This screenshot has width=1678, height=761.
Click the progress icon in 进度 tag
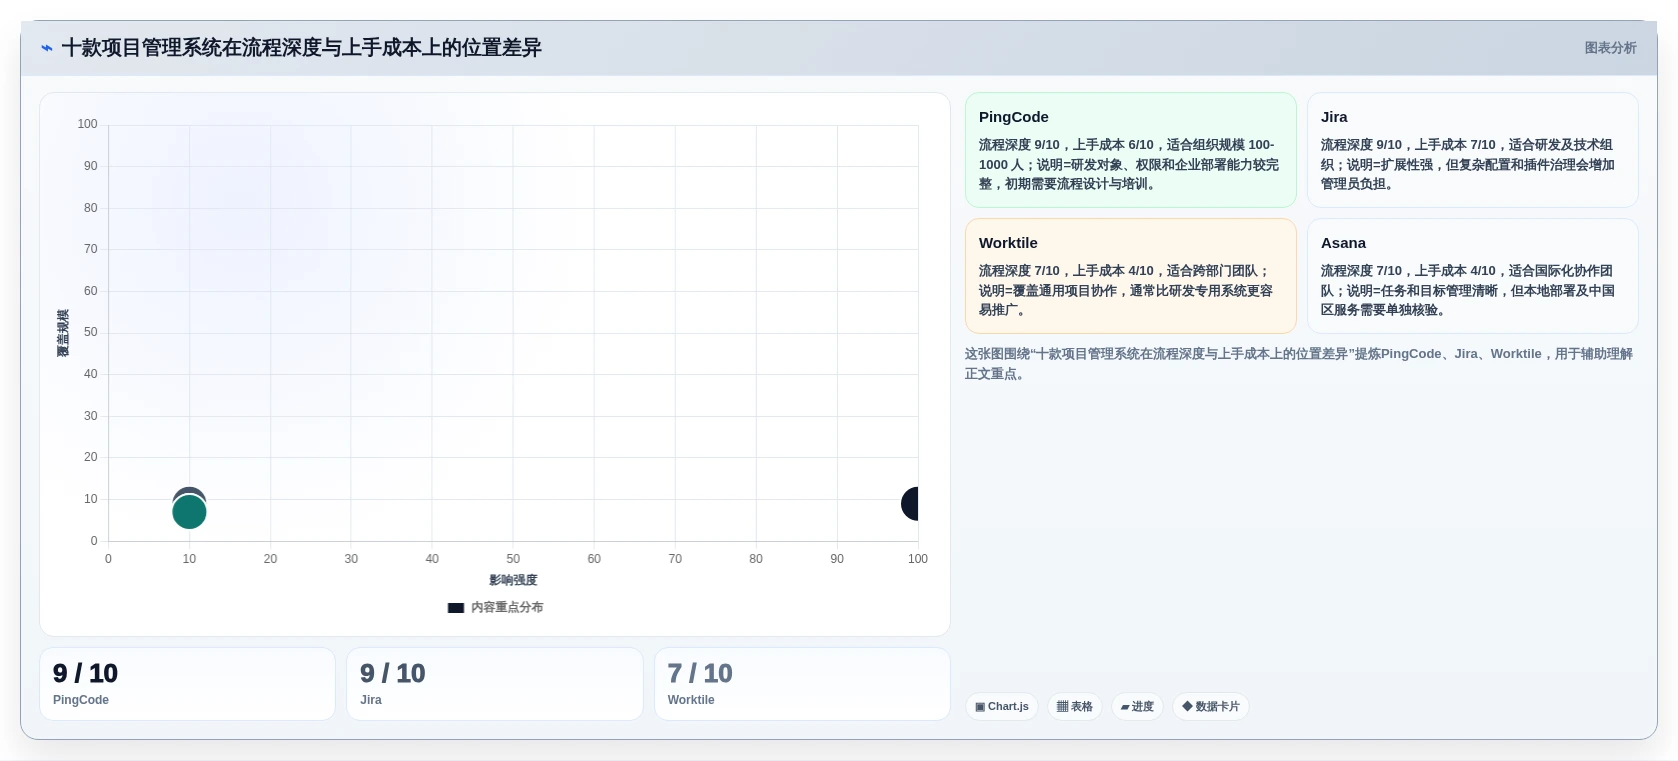click(1125, 707)
